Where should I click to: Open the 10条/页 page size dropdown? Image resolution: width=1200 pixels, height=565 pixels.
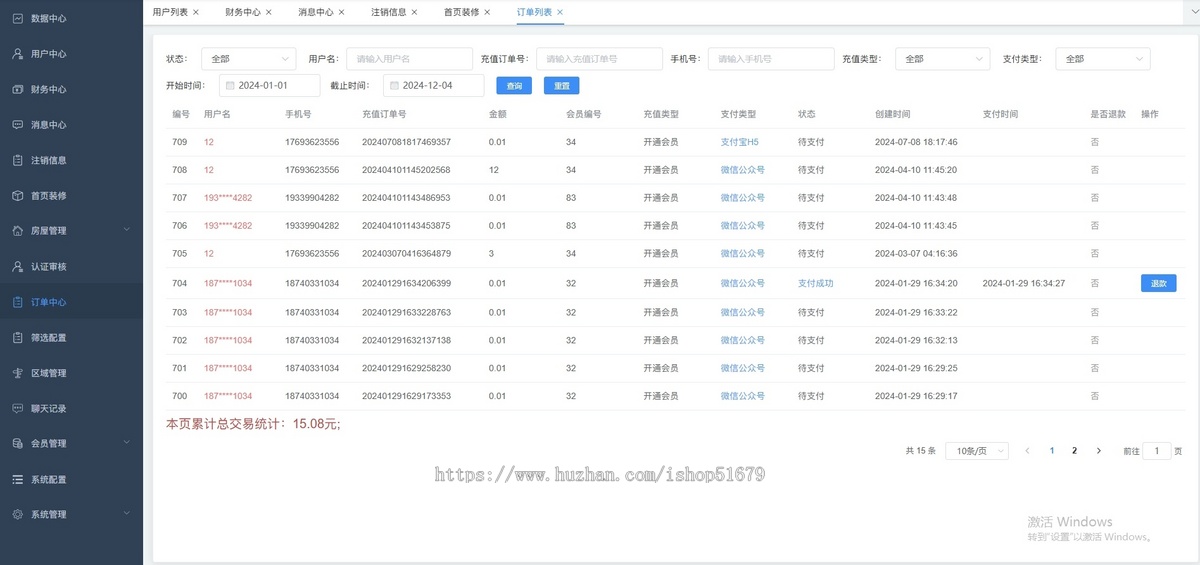(977, 451)
